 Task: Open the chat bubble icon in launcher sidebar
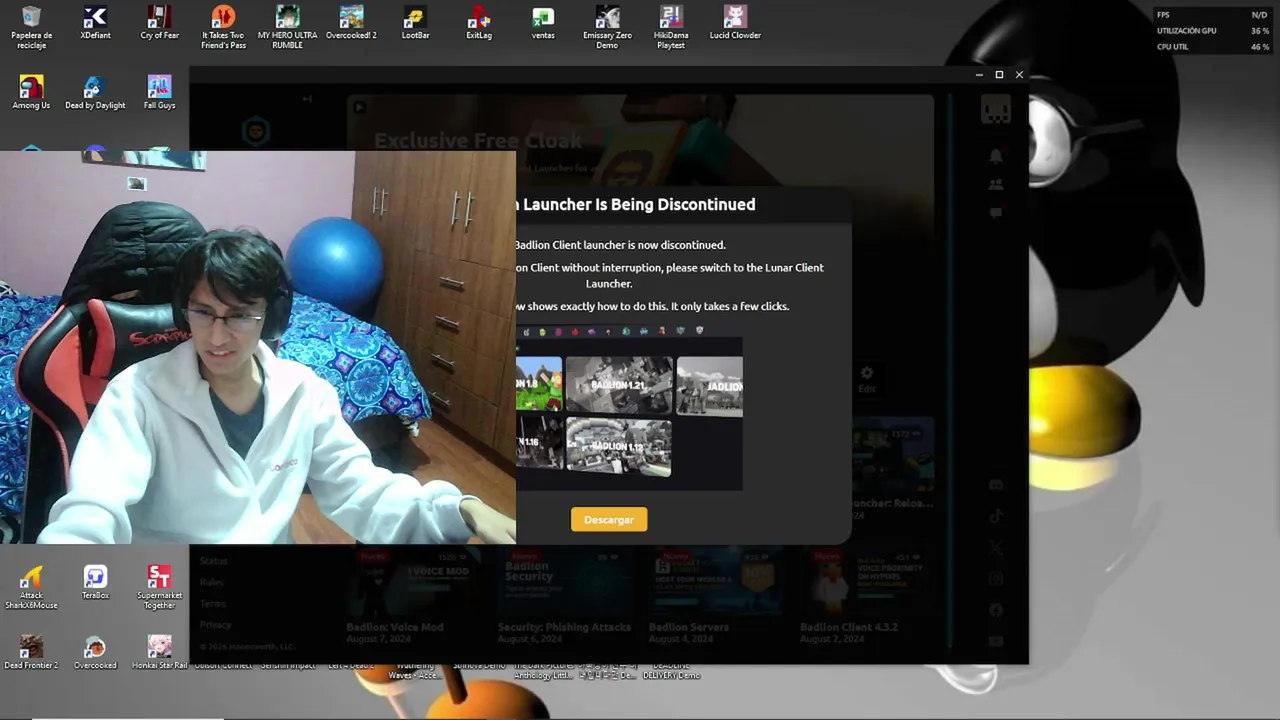995,213
